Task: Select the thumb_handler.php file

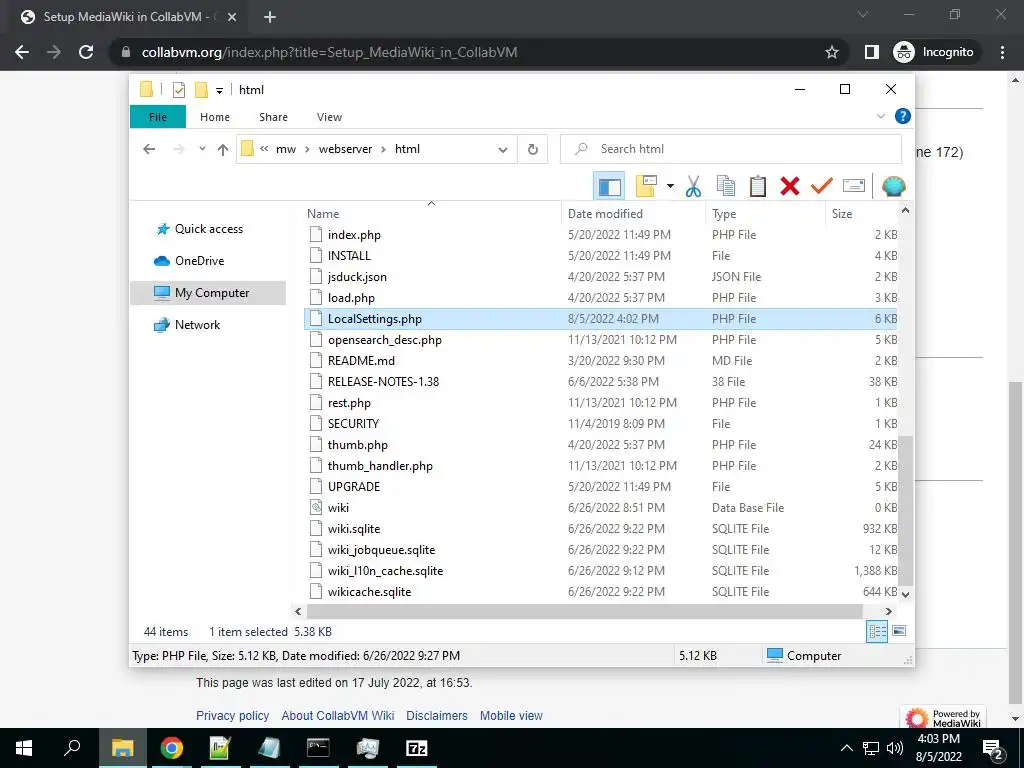Action: 380,466
